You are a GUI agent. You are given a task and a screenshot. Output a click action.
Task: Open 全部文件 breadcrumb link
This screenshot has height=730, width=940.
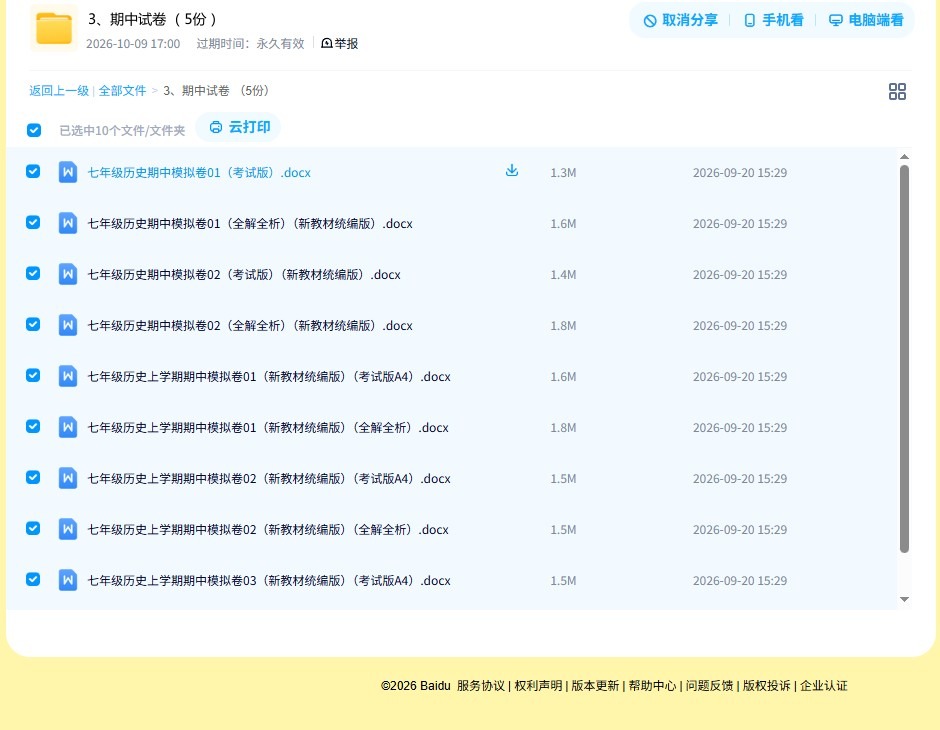122,91
